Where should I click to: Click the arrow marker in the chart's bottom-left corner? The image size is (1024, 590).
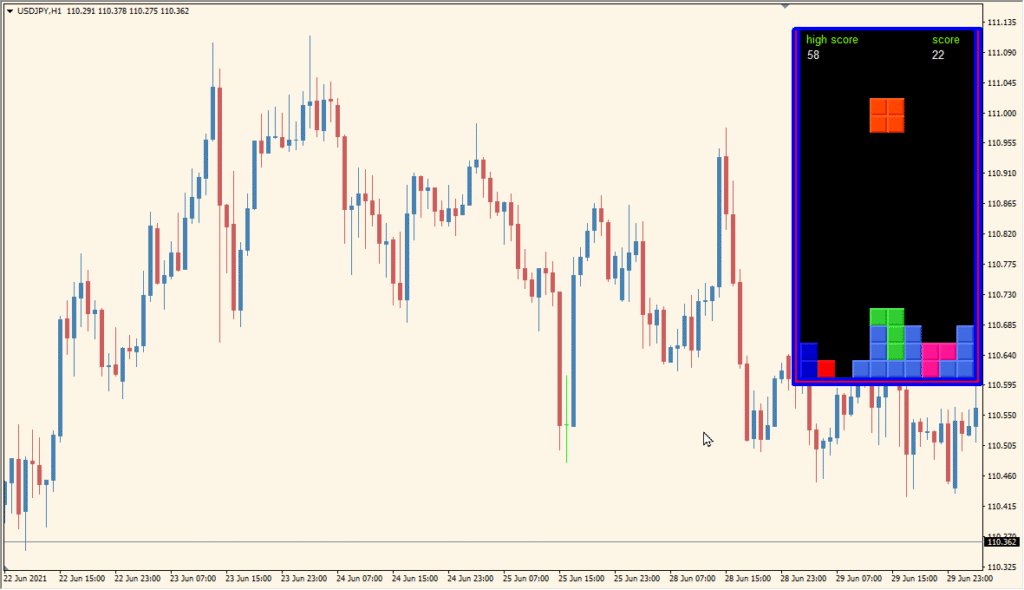click(x=6, y=568)
